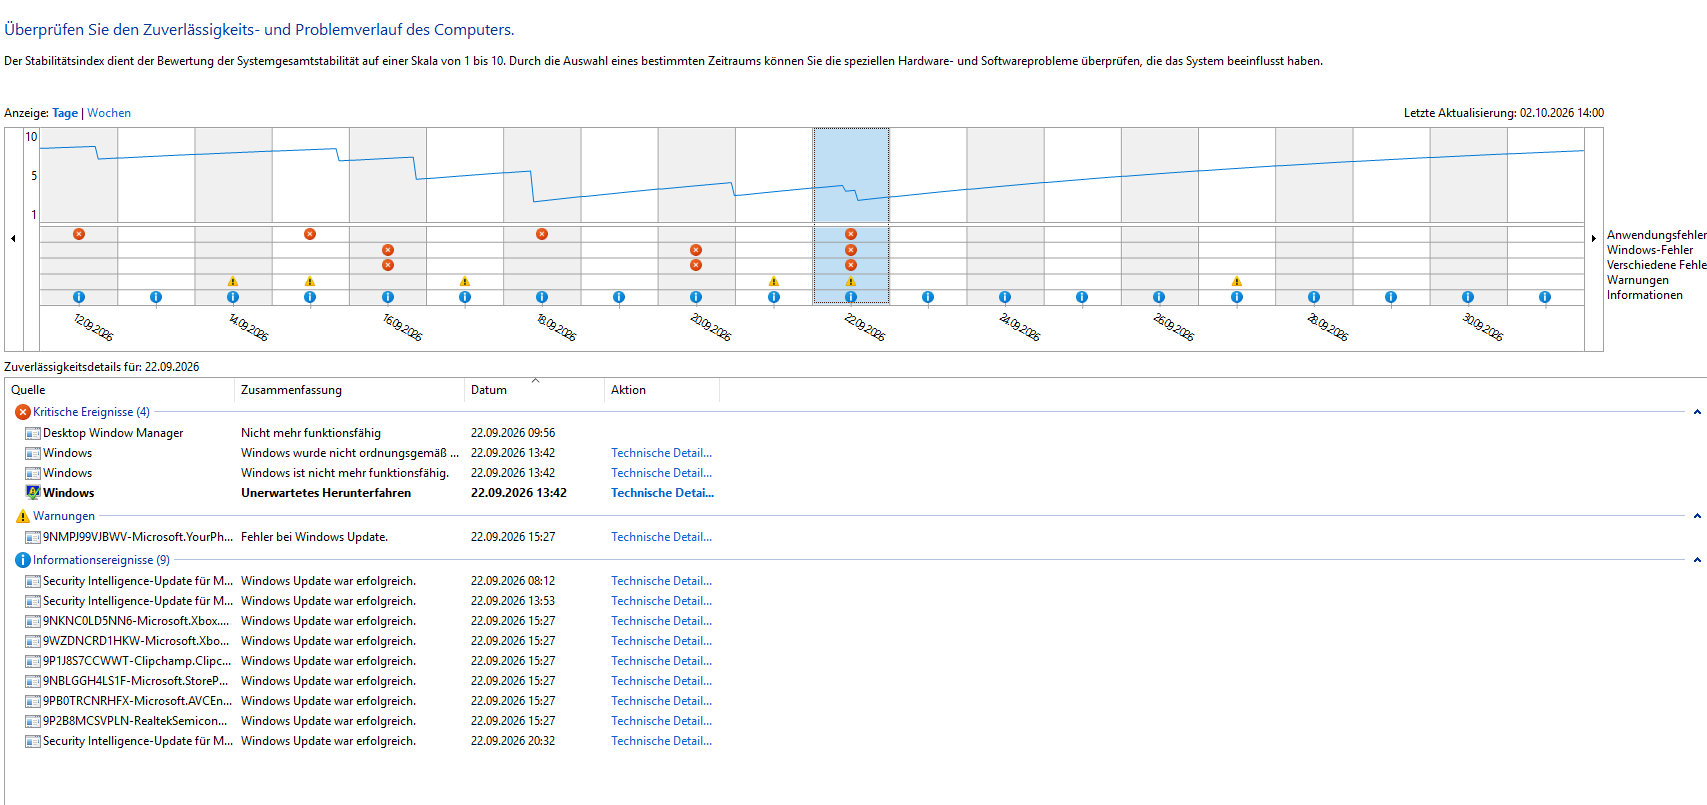Click the Datum column header
This screenshot has width=1707, height=805.
534,390
